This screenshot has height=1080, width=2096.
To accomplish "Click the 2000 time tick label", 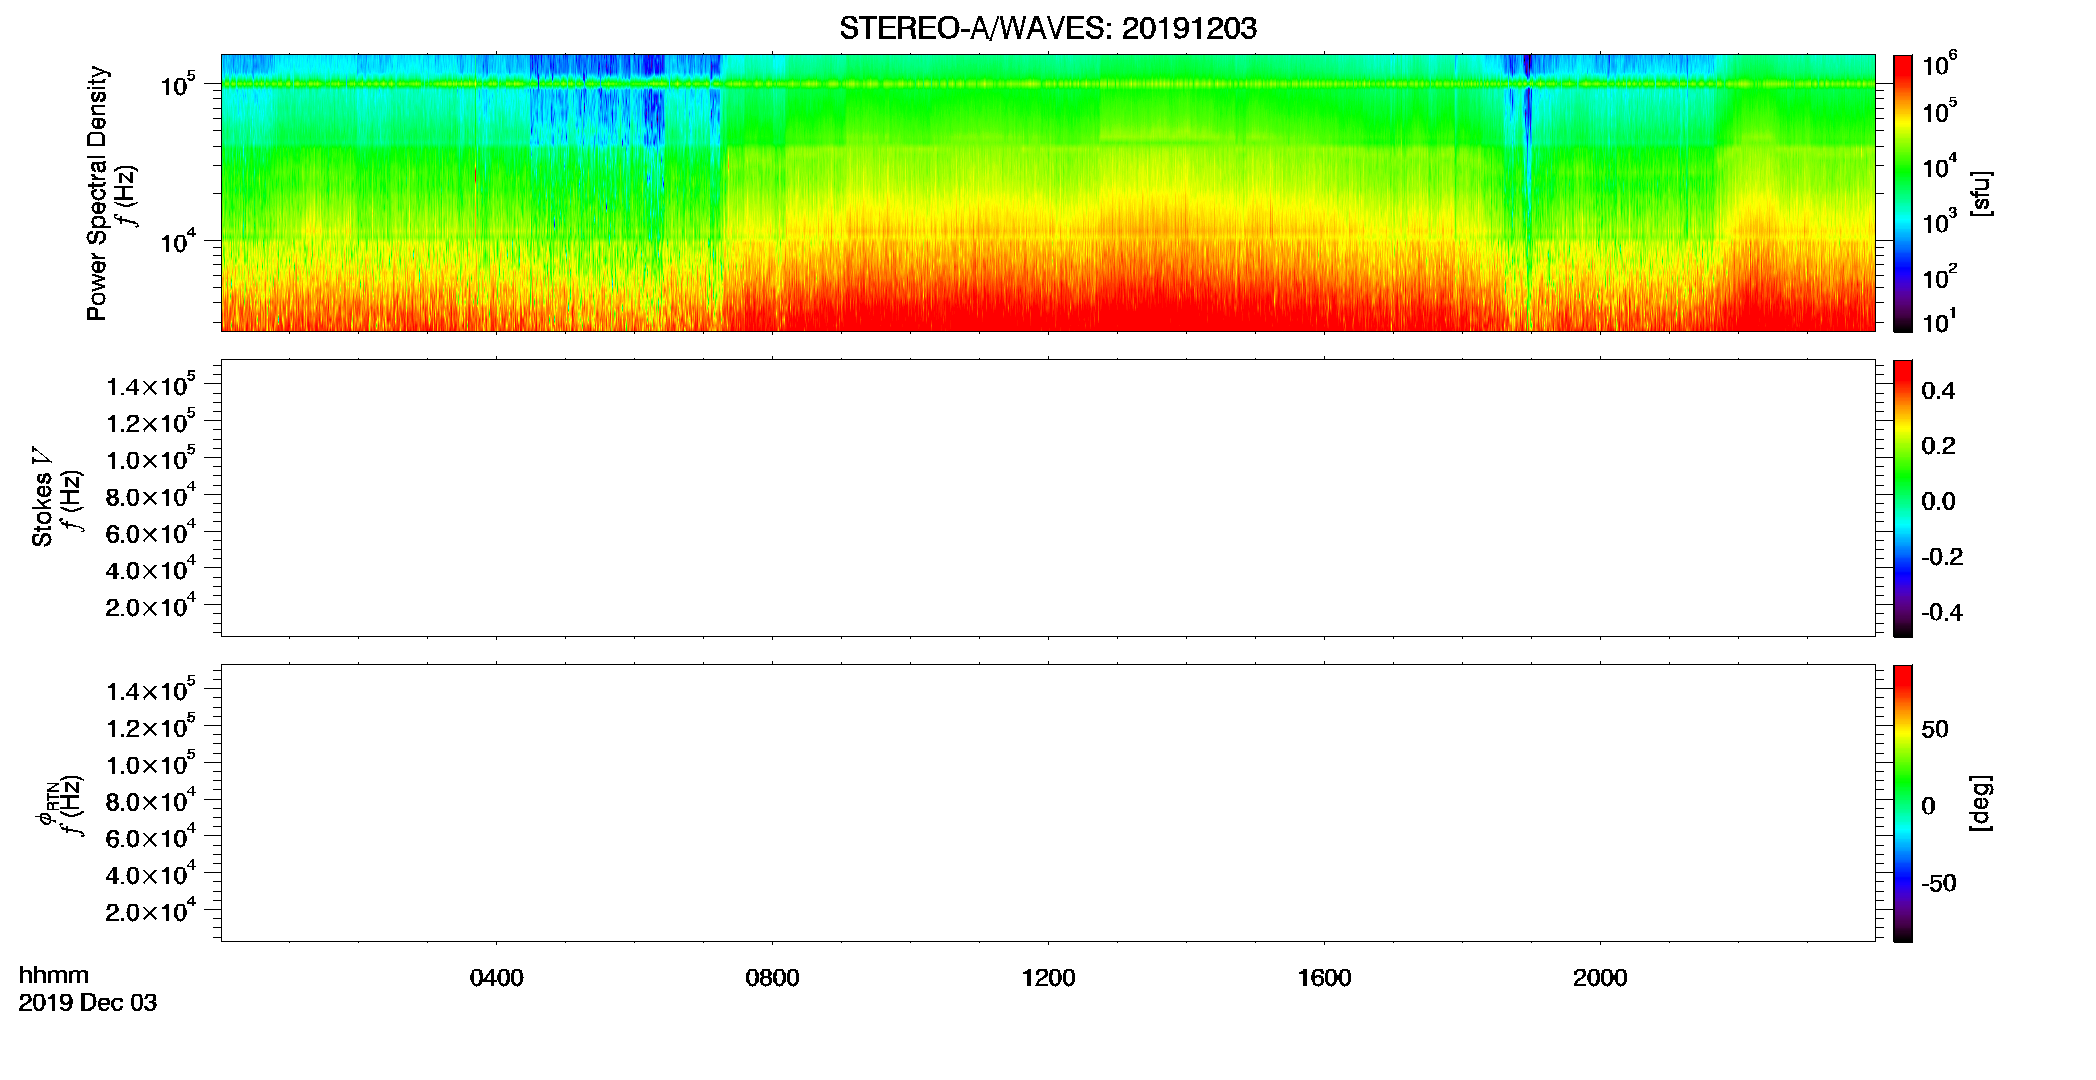I will (x=1600, y=978).
